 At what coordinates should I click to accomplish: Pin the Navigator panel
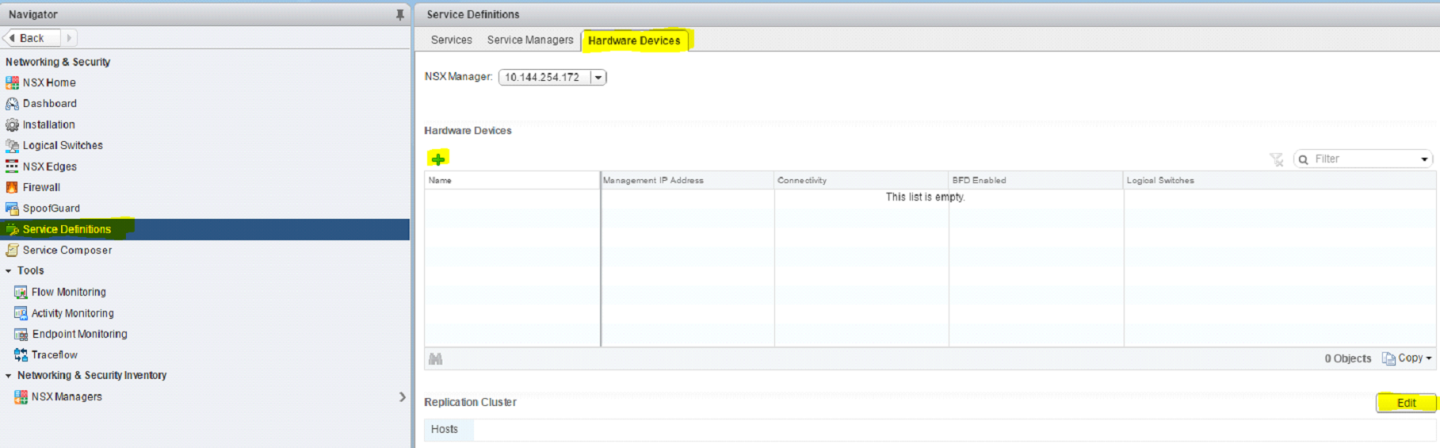point(400,14)
